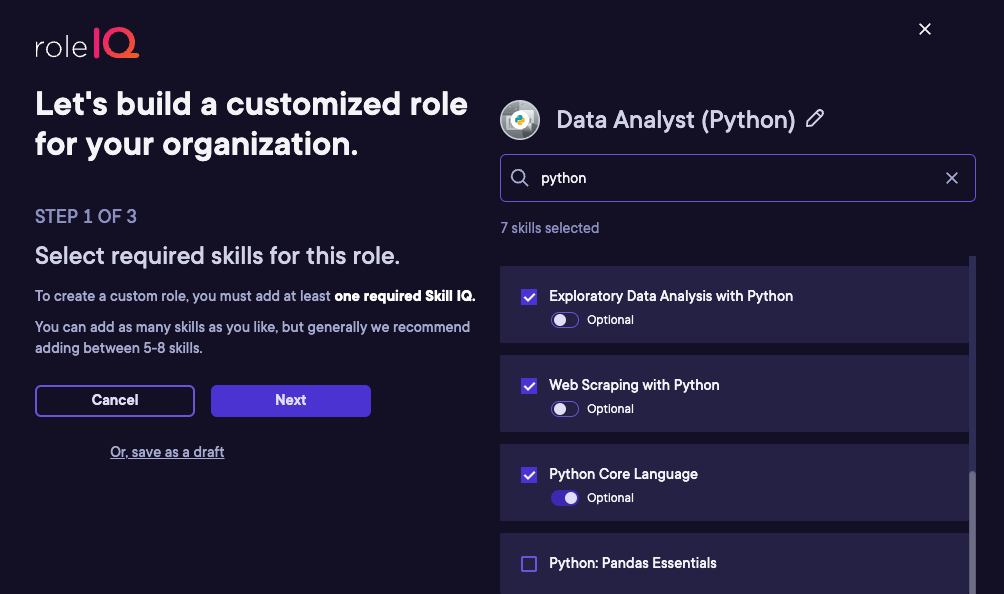Click the skills list scrollbar
Viewport: 1004px width, 594px height.
coord(972,531)
